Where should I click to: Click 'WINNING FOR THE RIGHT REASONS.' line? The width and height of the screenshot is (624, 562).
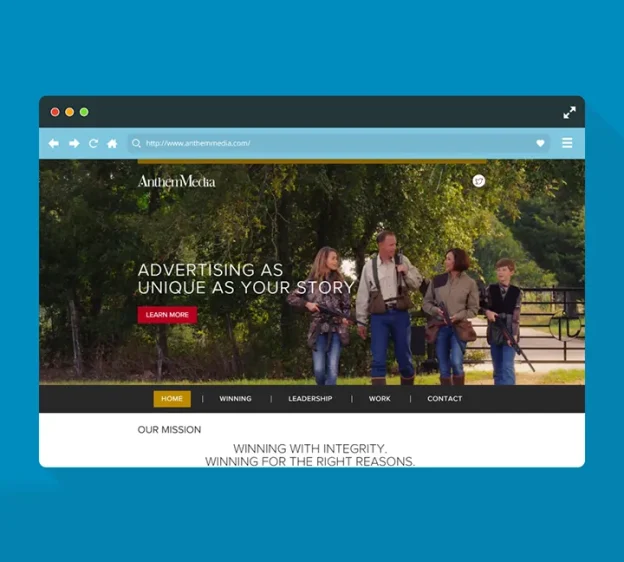[x=310, y=462]
